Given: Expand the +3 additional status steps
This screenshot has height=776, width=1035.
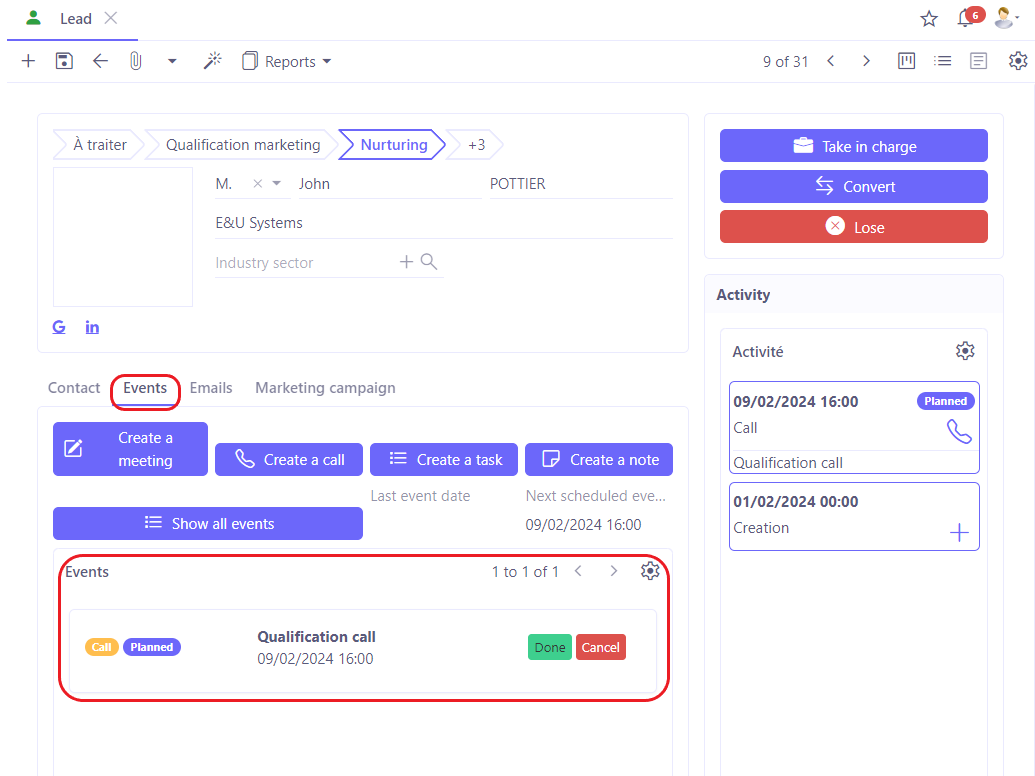Looking at the screenshot, I should [476, 145].
